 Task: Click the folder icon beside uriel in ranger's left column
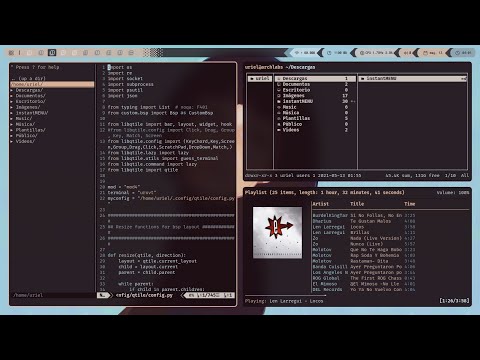coord(252,79)
